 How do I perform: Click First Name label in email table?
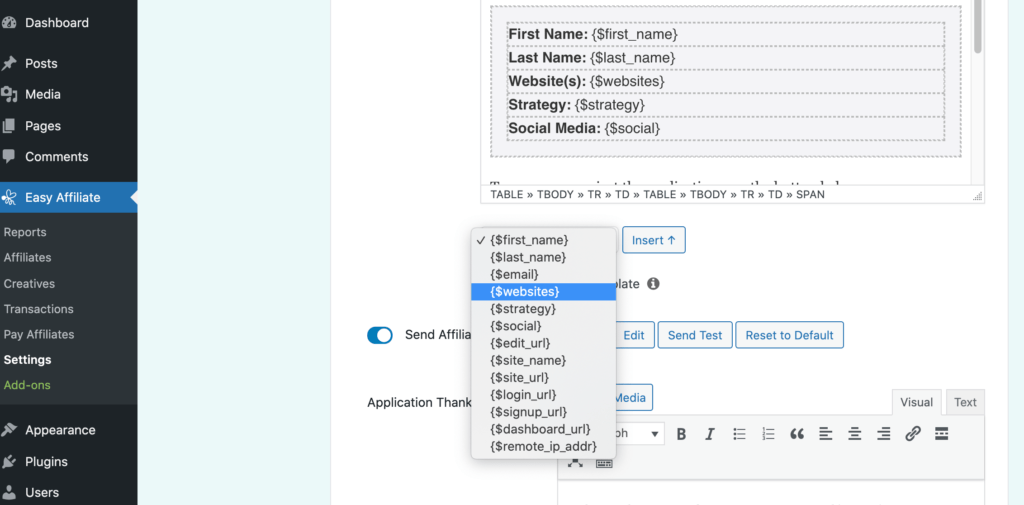pyautogui.click(x=549, y=34)
